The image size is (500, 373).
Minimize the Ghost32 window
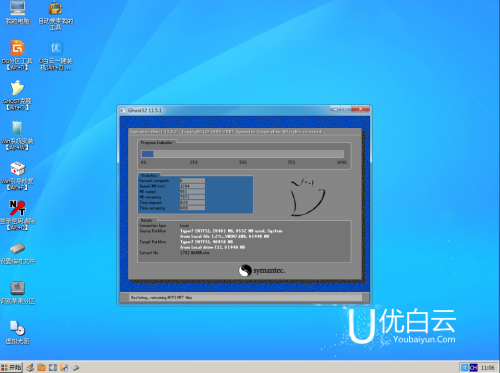point(335,109)
